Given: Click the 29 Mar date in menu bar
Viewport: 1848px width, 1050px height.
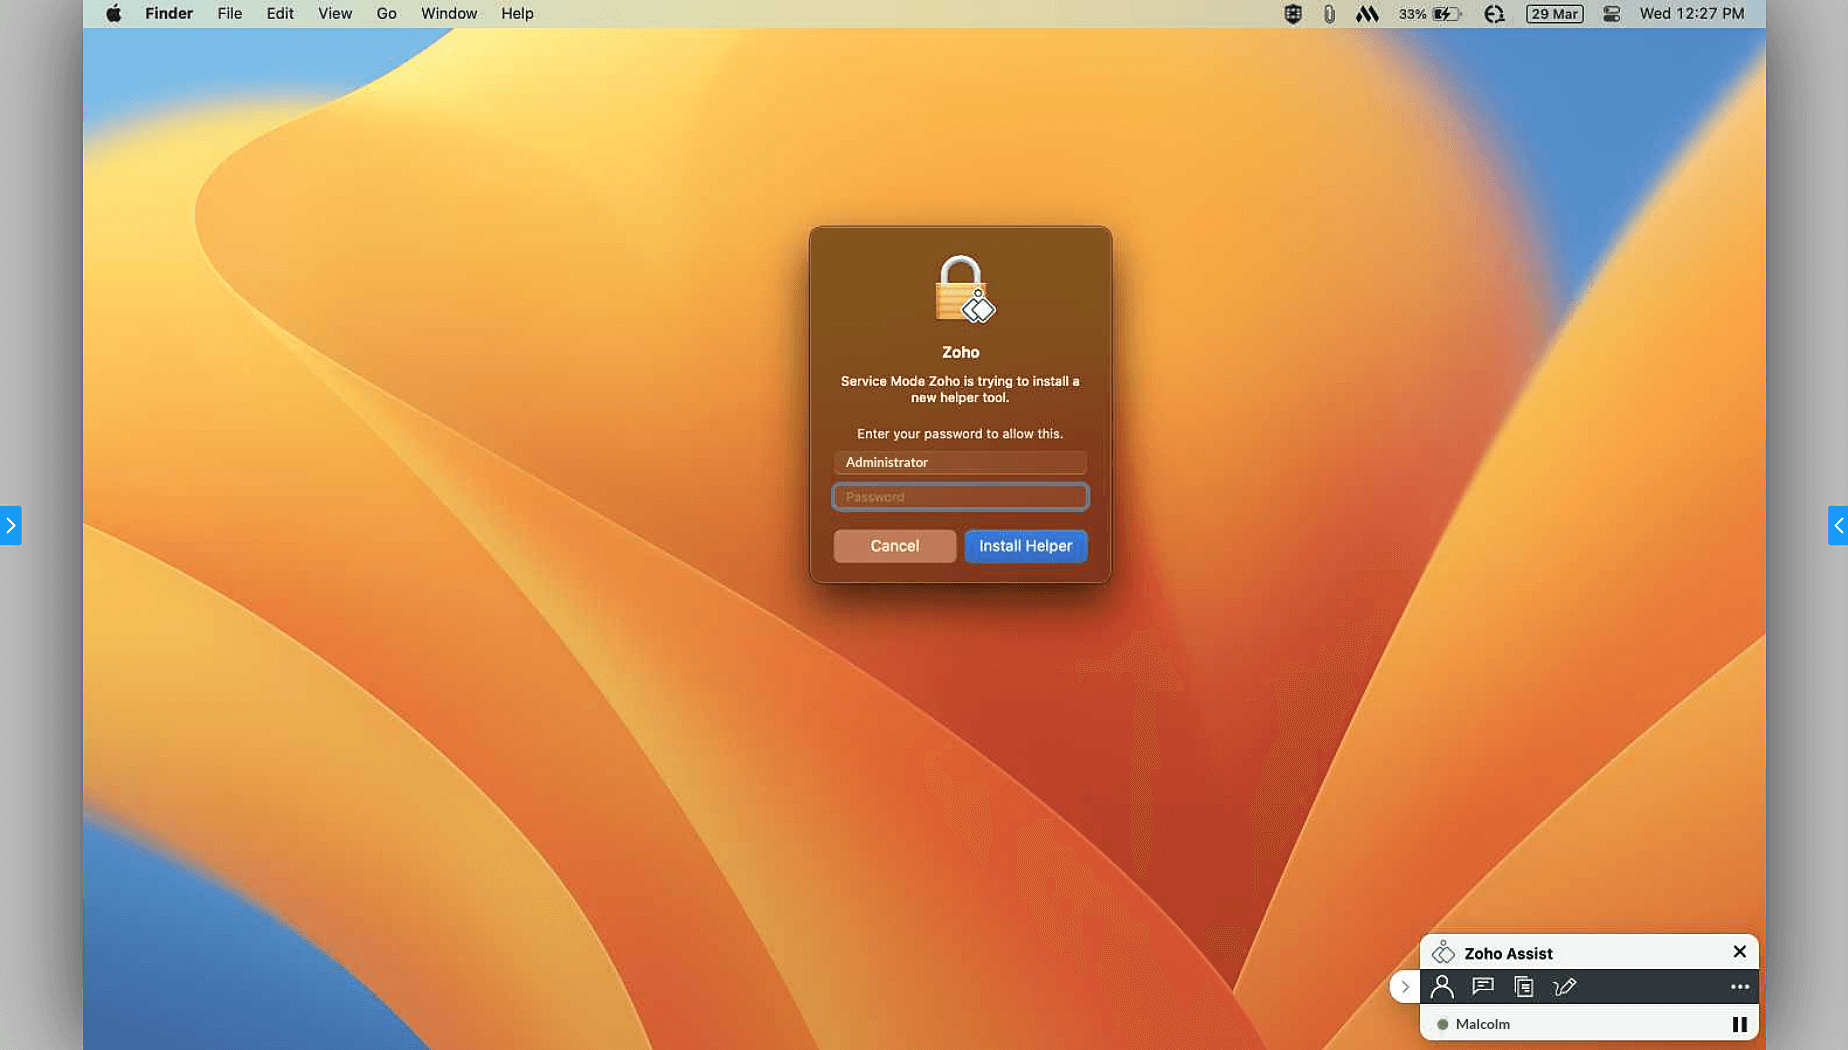Looking at the screenshot, I should [x=1554, y=14].
